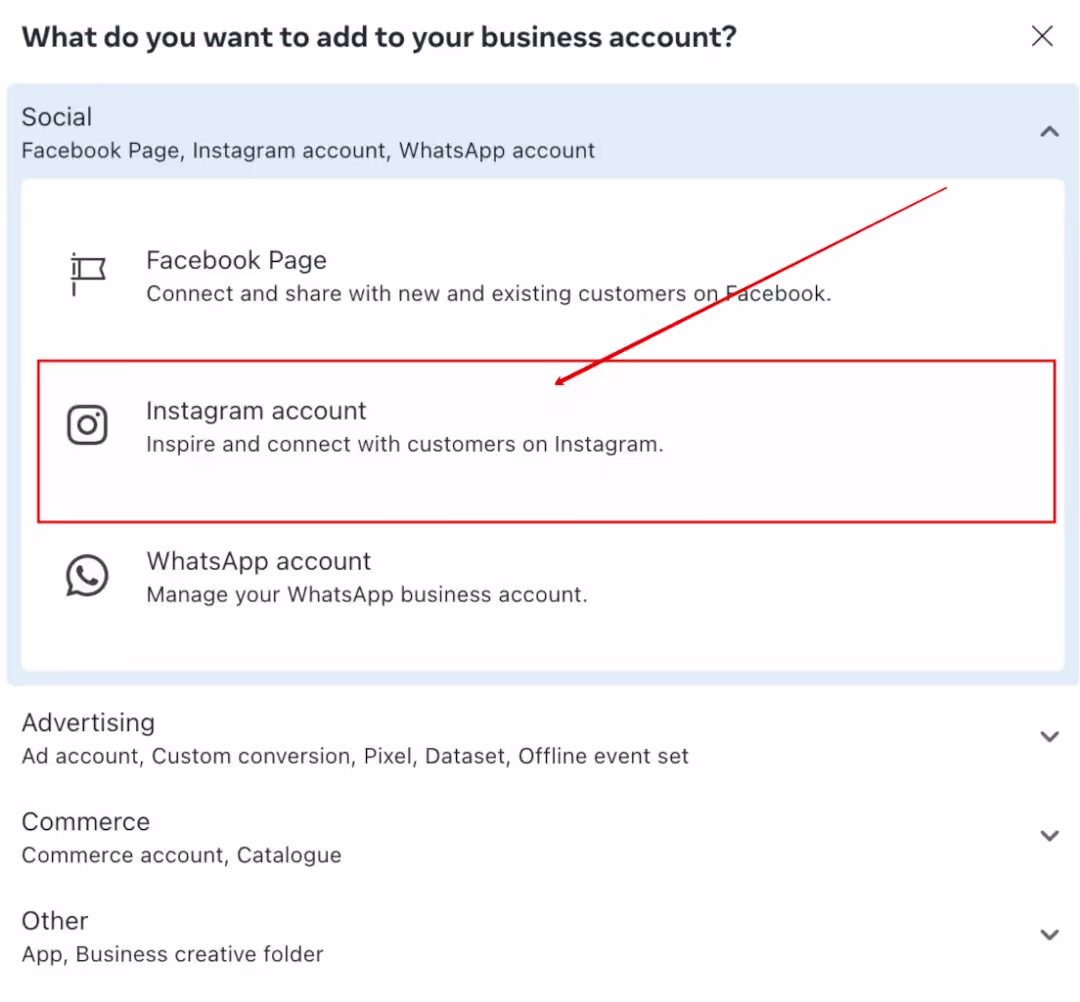This screenshot has height=1002, width=1080.
Task: Click the Facebook Page flag icon
Action: 87,274
